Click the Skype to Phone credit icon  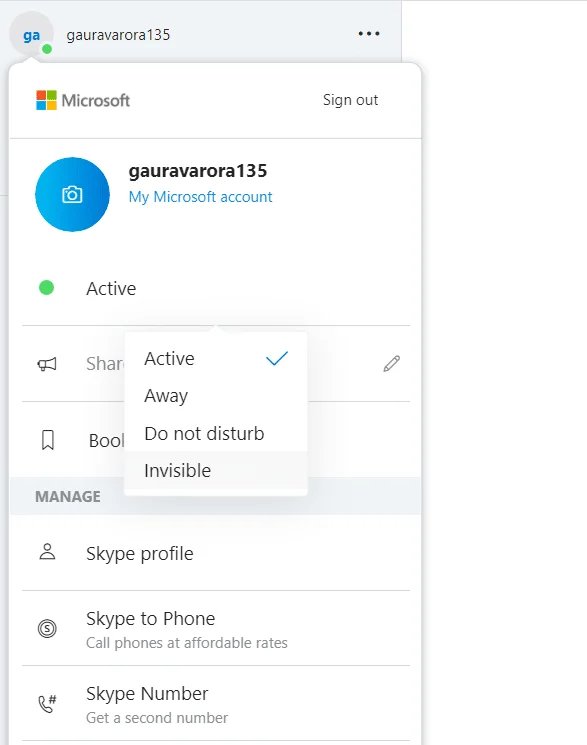(47, 629)
